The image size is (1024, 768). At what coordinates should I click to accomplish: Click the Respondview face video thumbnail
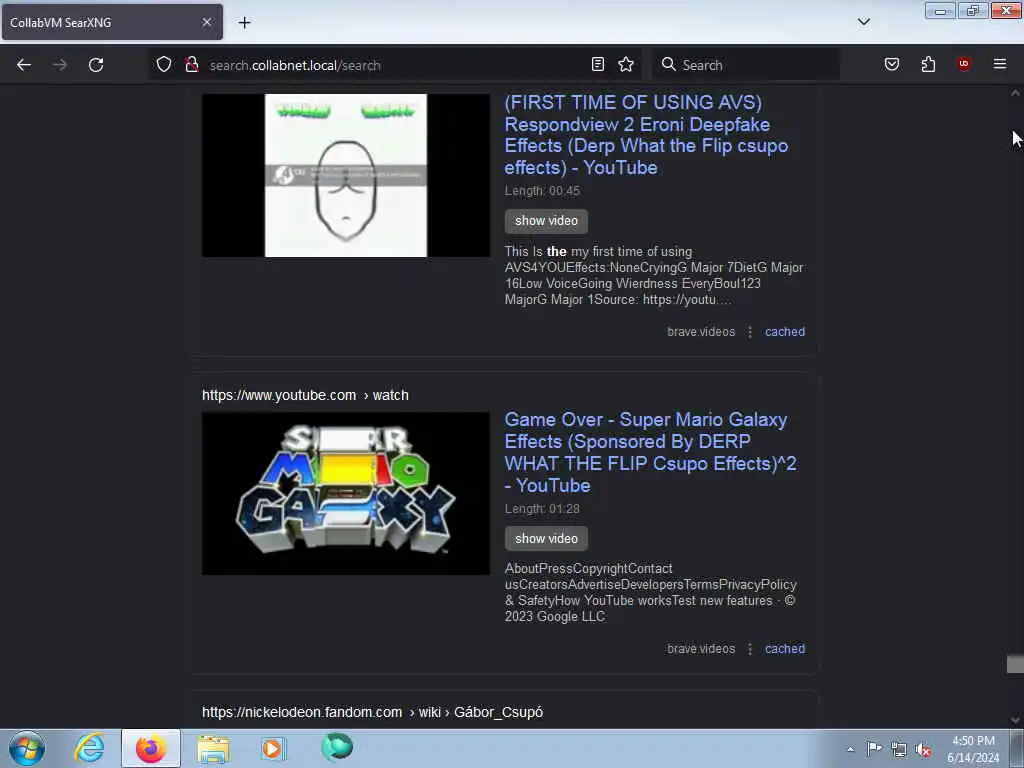click(x=345, y=175)
